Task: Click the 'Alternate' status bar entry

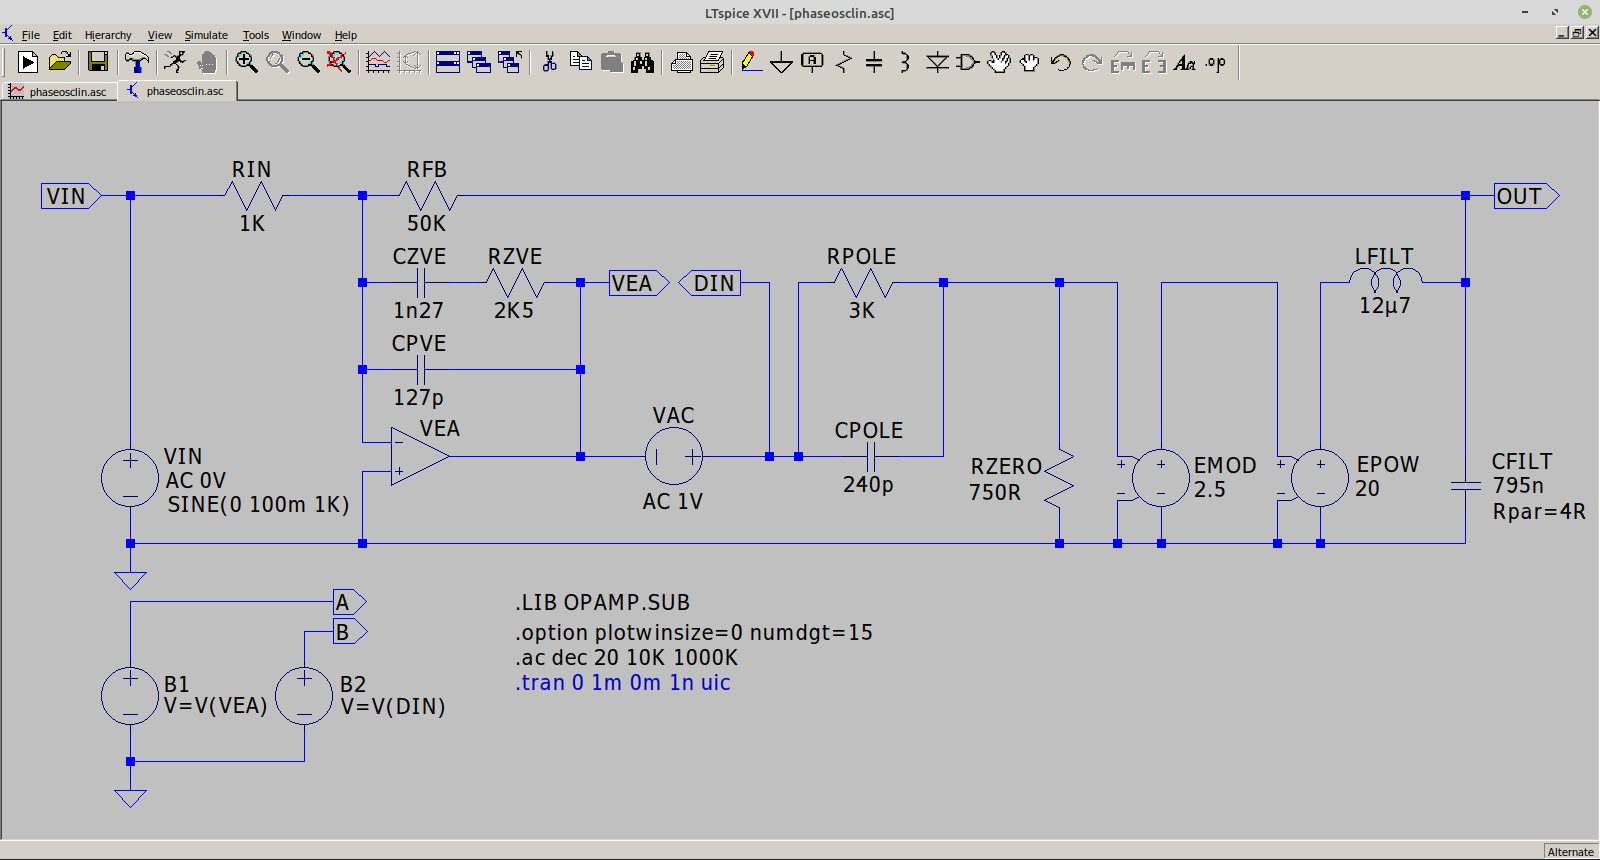Action: (1571, 852)
